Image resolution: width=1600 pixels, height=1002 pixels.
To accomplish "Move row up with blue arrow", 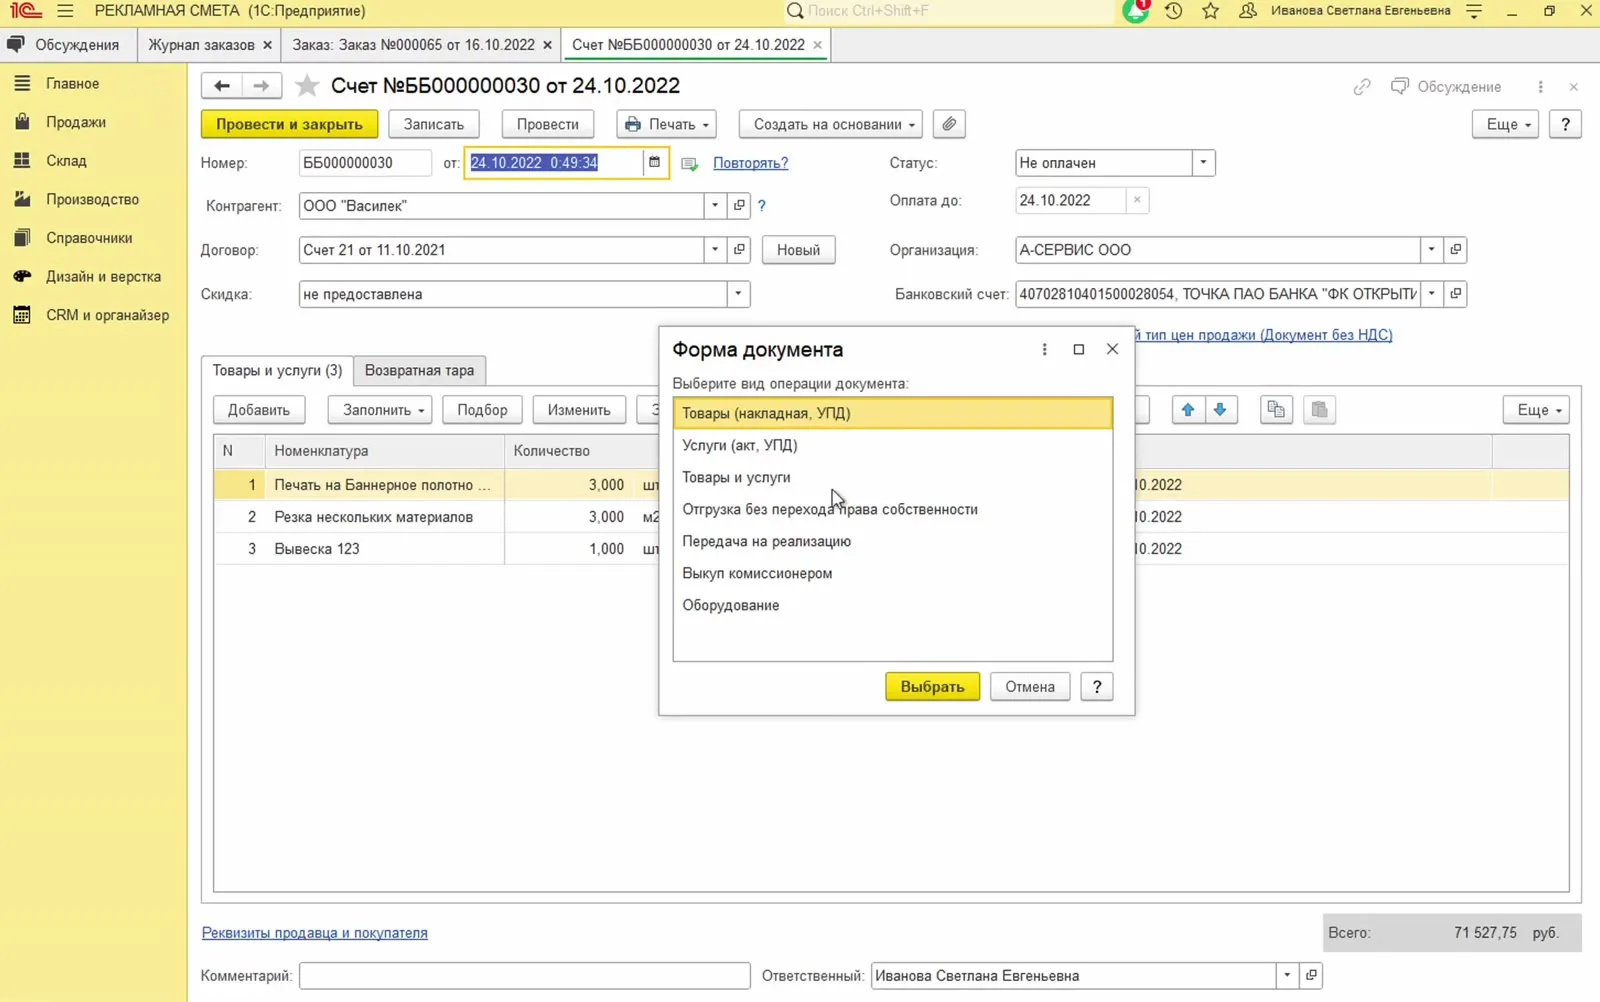I will (x=1188, y=410).
